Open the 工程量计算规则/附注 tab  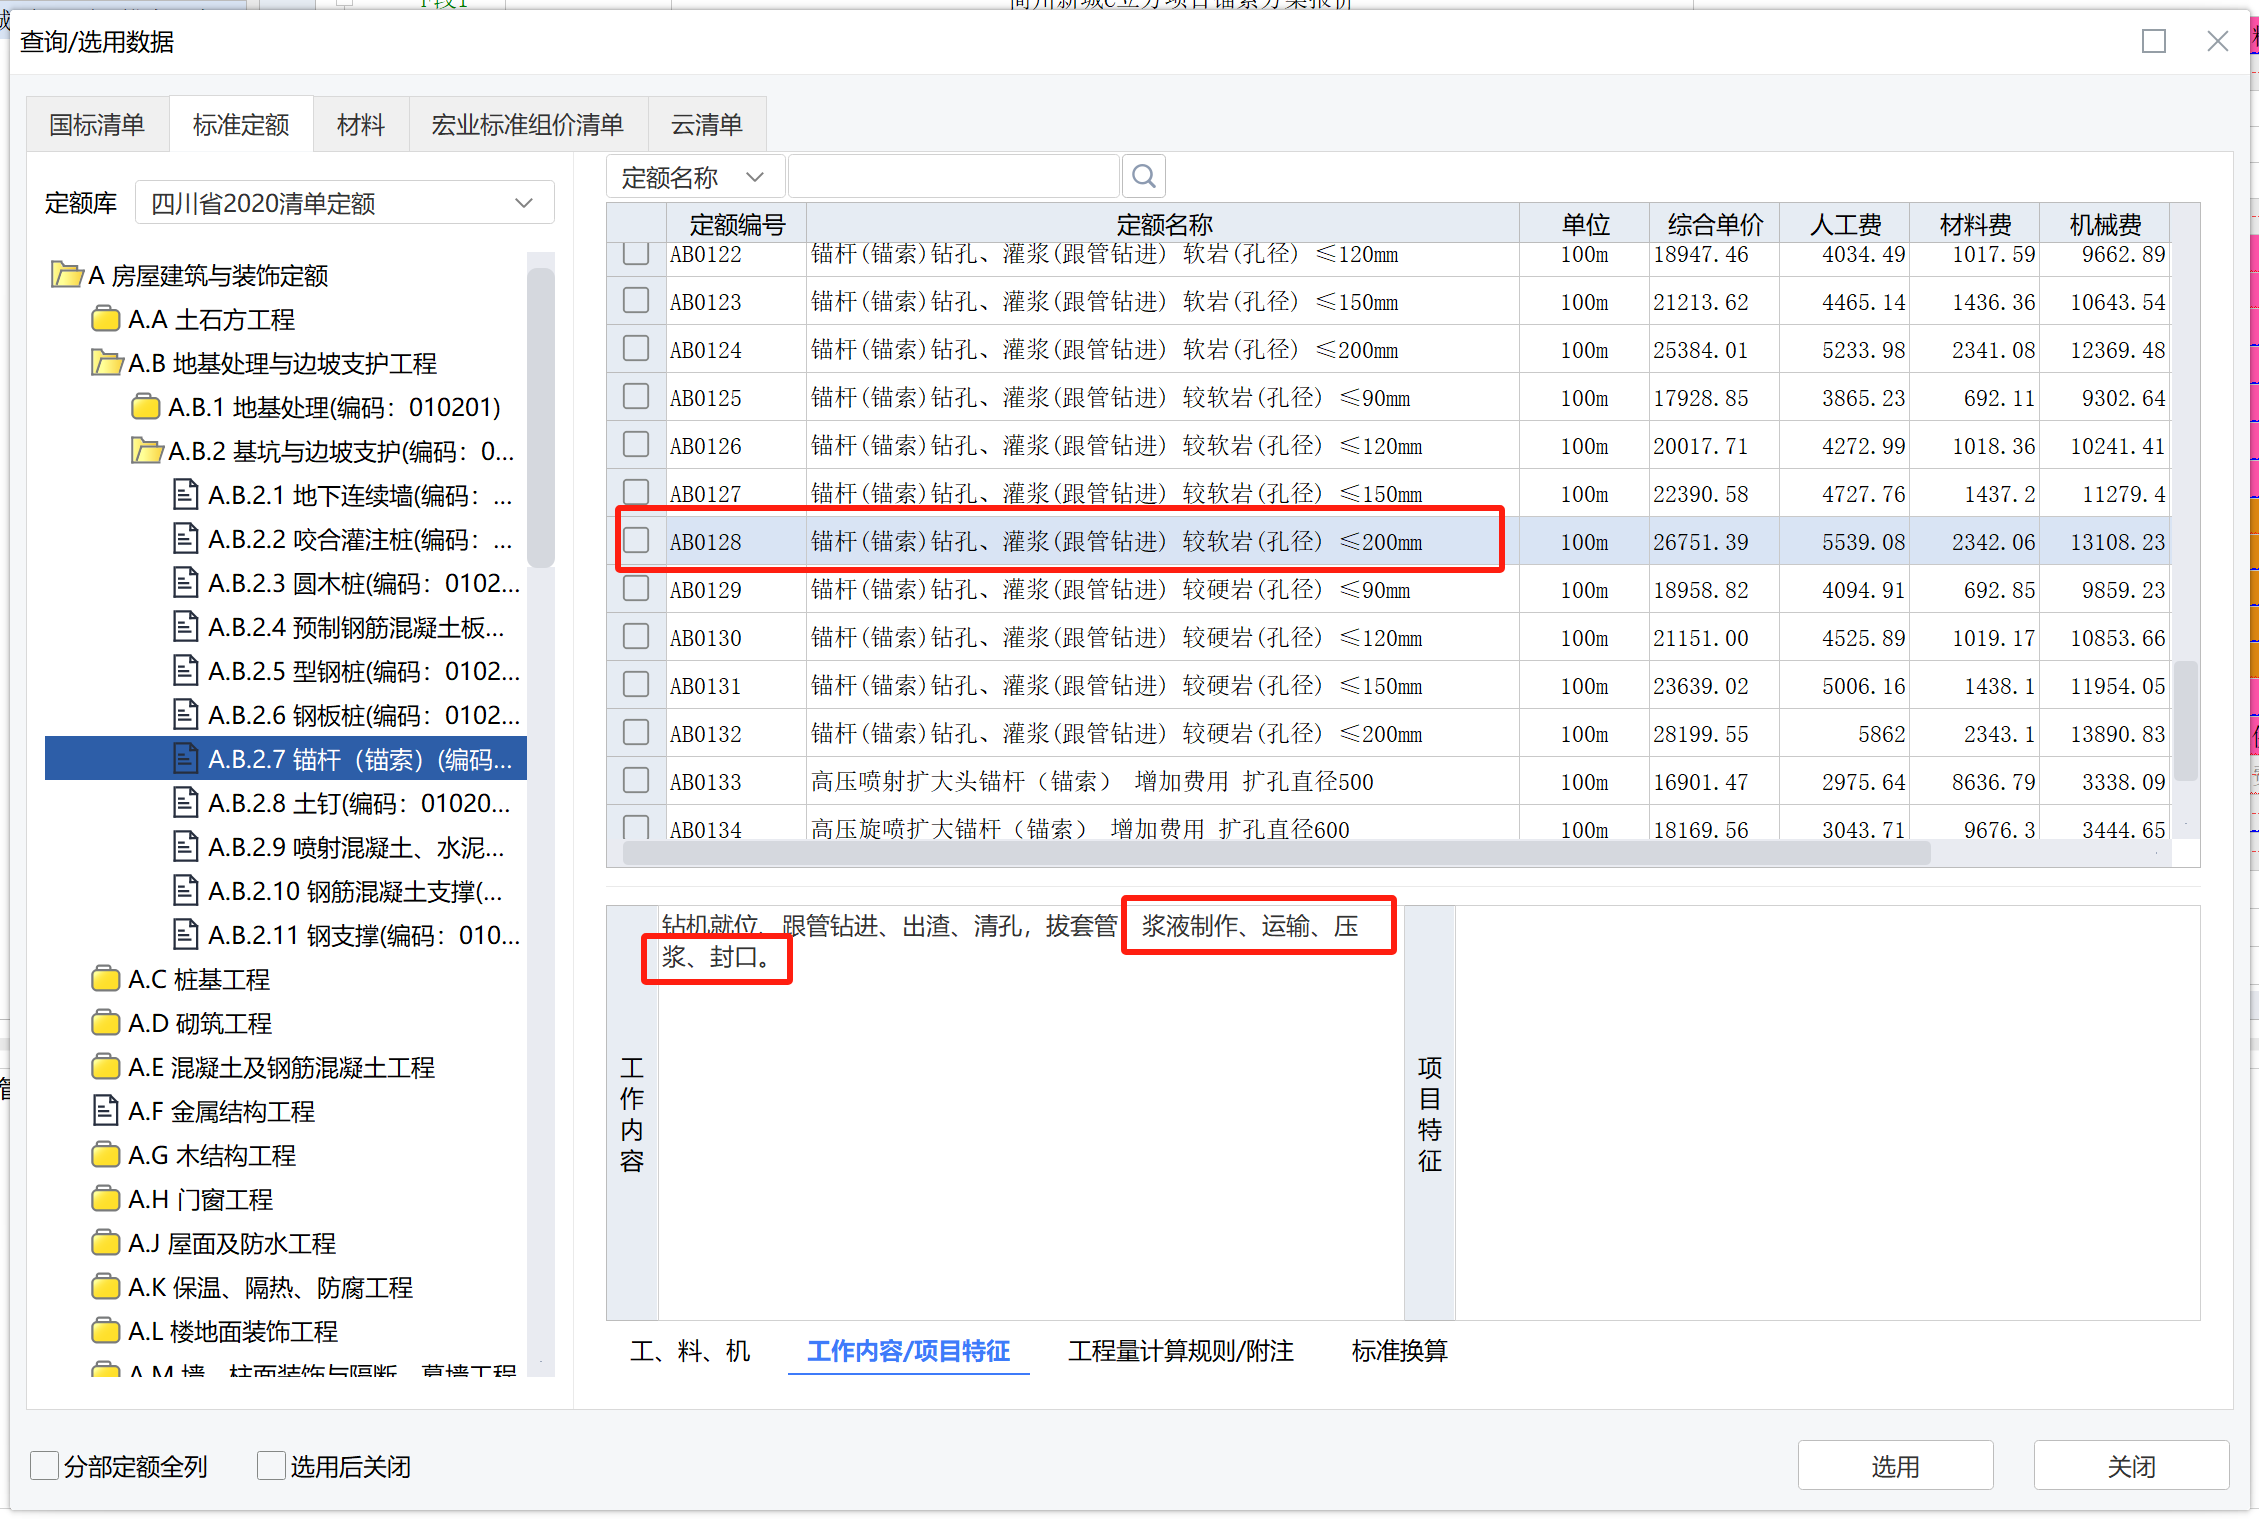click(x=1180, y=1351)
